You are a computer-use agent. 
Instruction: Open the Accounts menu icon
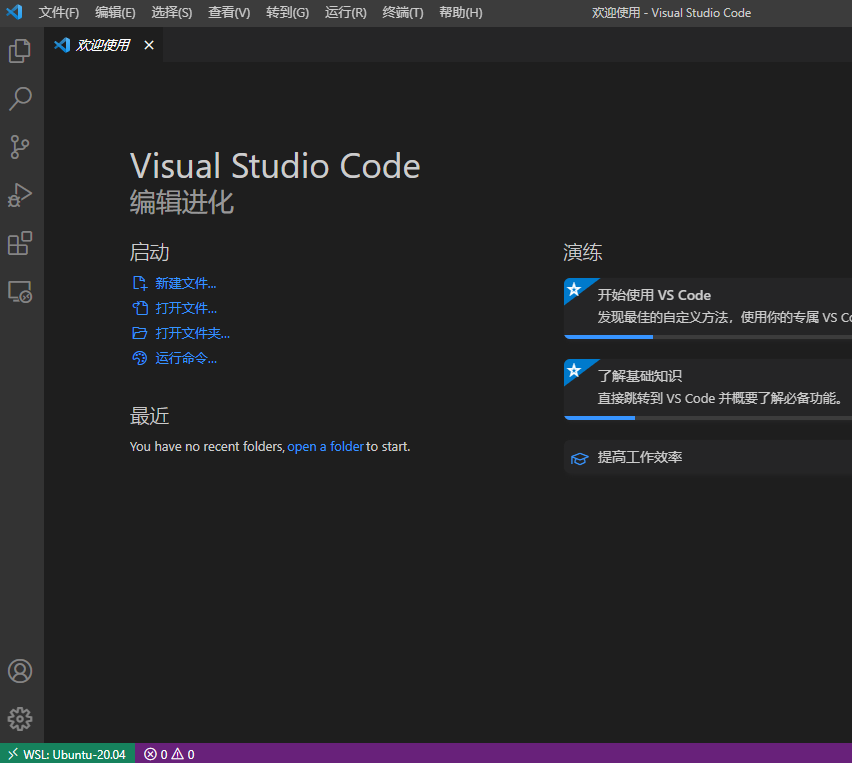20,671
